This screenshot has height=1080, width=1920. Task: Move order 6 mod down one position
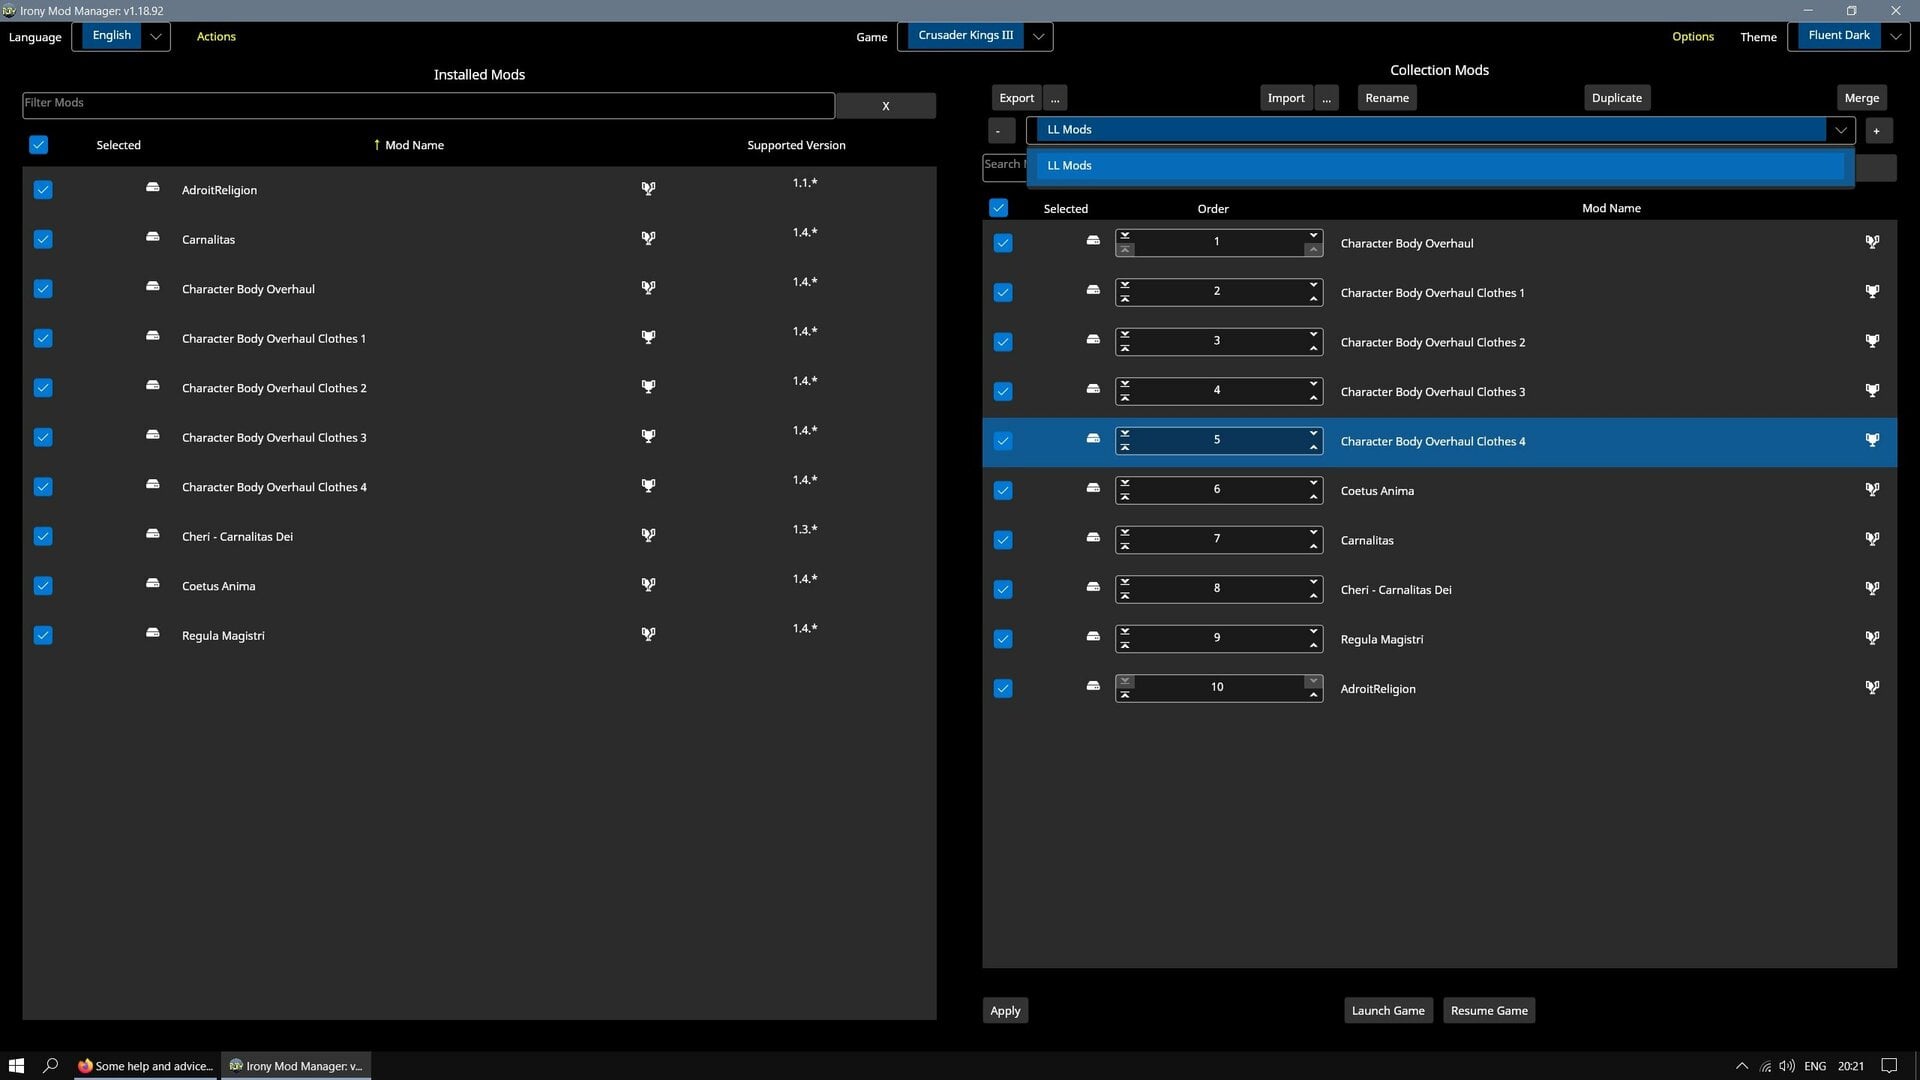1313,483
